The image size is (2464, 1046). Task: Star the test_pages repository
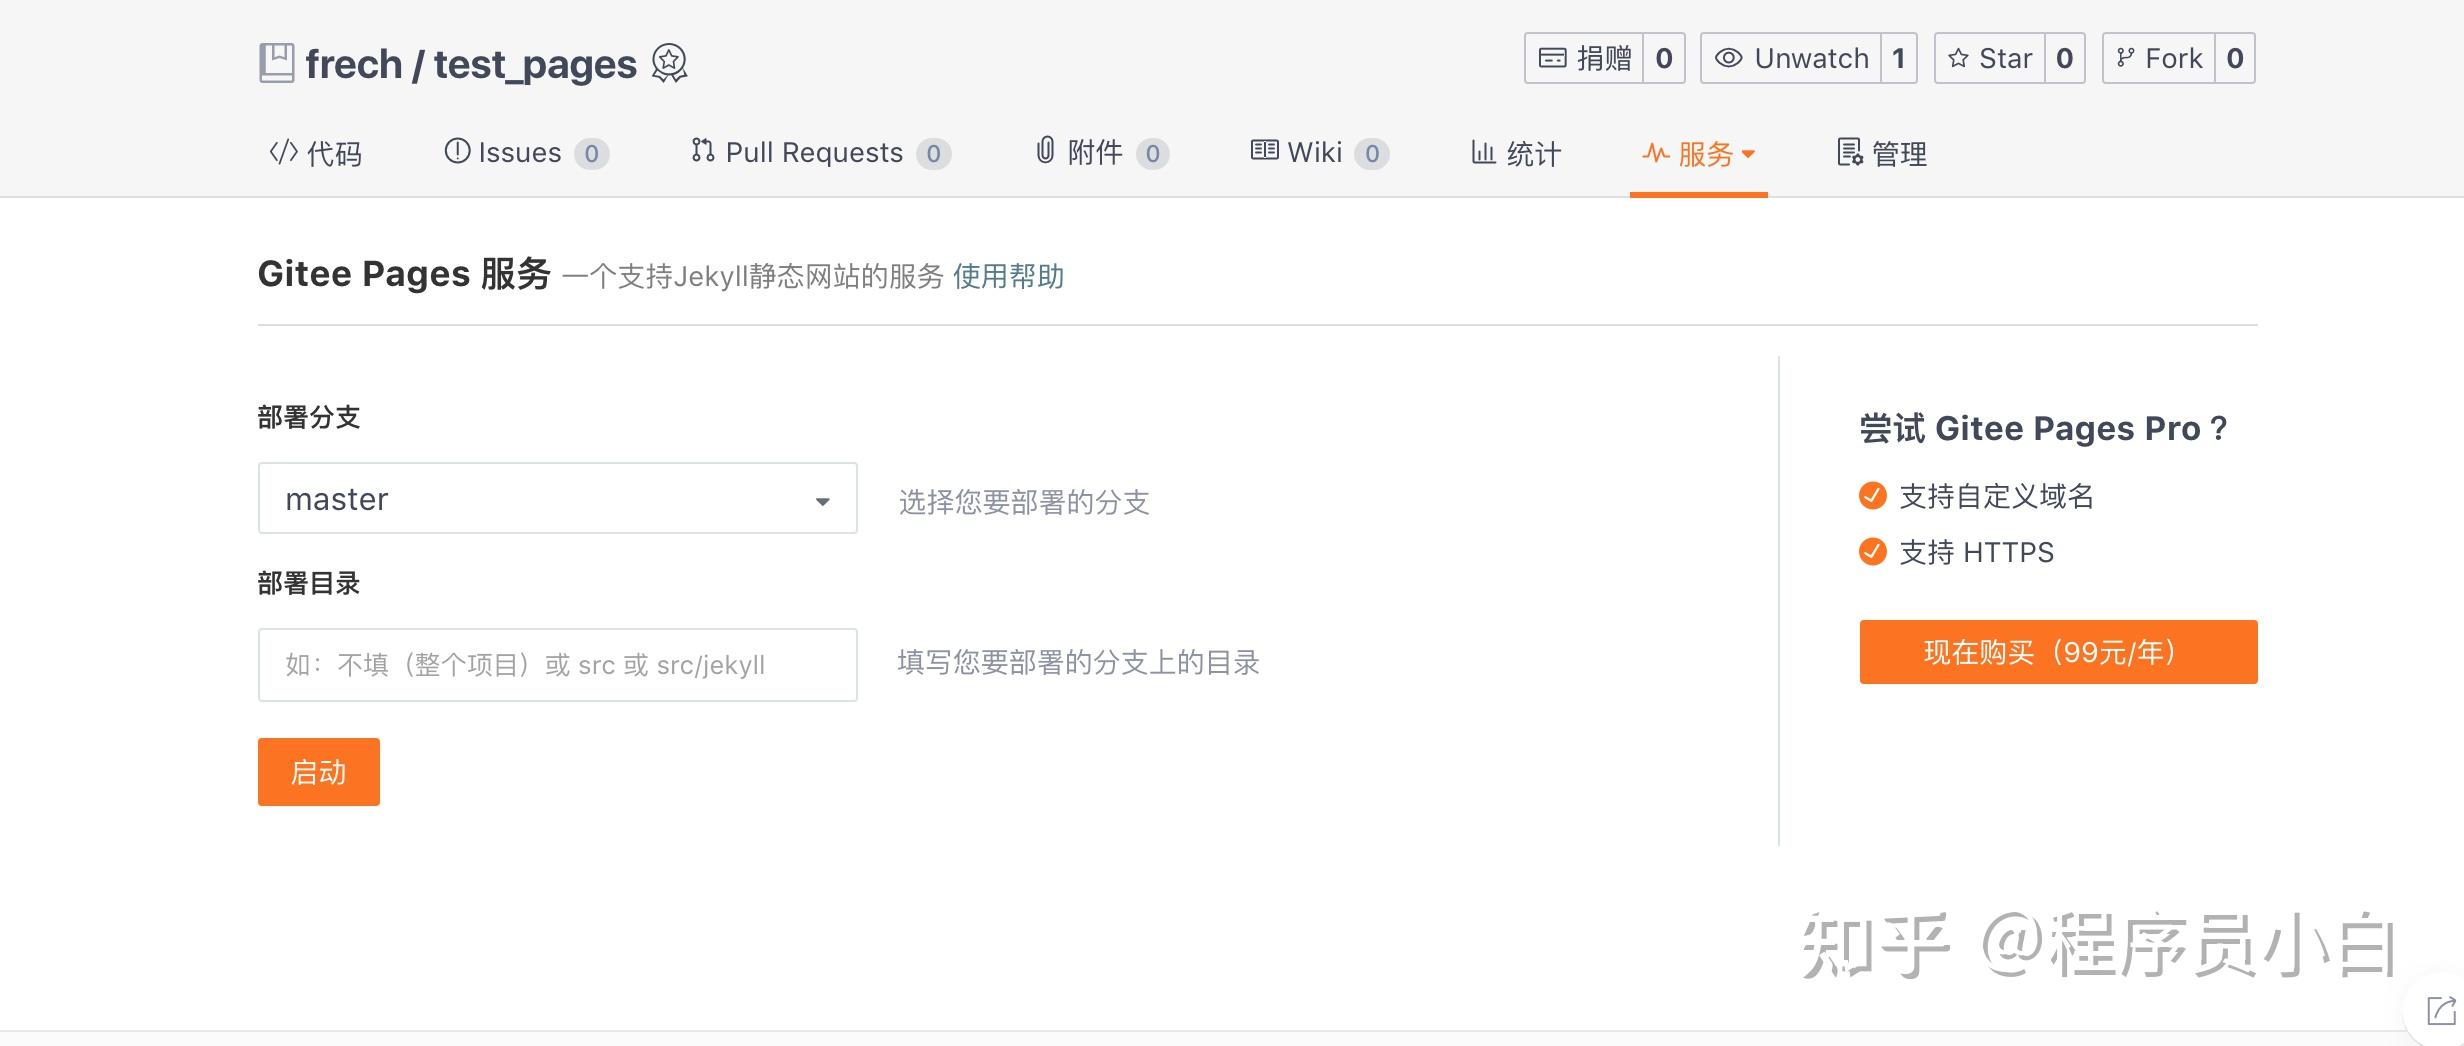click(2000, 58)
